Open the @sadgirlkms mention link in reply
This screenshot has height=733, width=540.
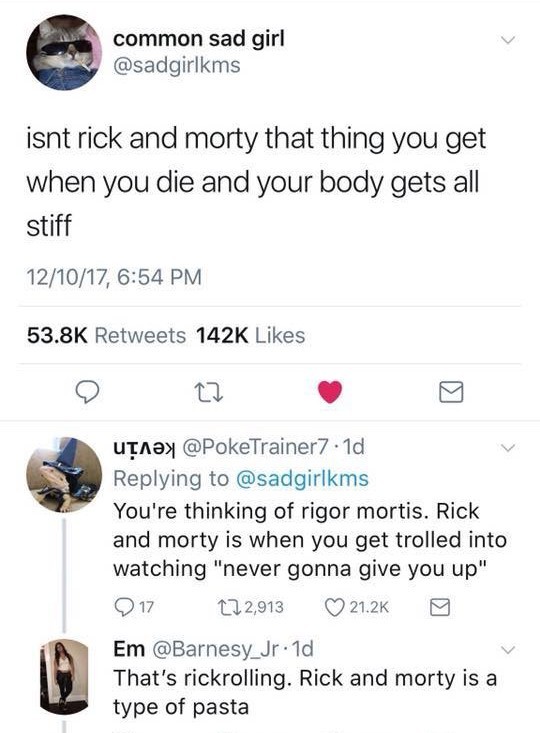302,479
